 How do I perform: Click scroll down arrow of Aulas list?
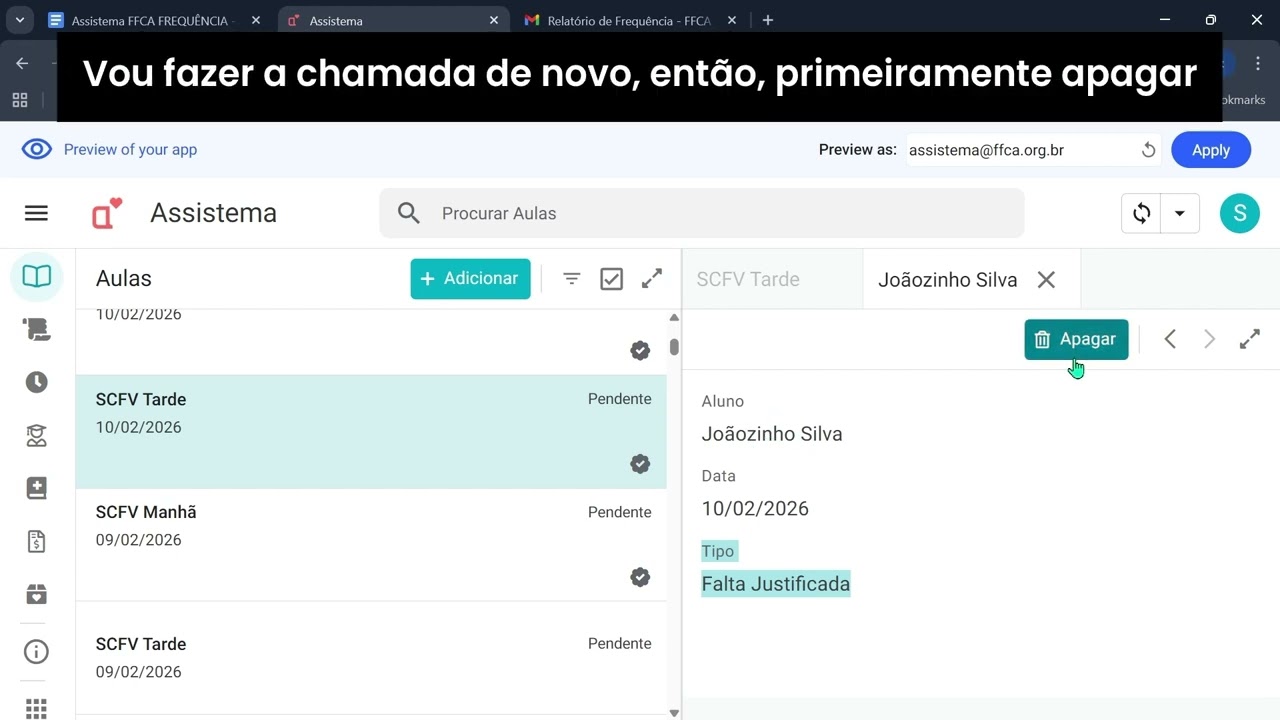click(674, 713)
